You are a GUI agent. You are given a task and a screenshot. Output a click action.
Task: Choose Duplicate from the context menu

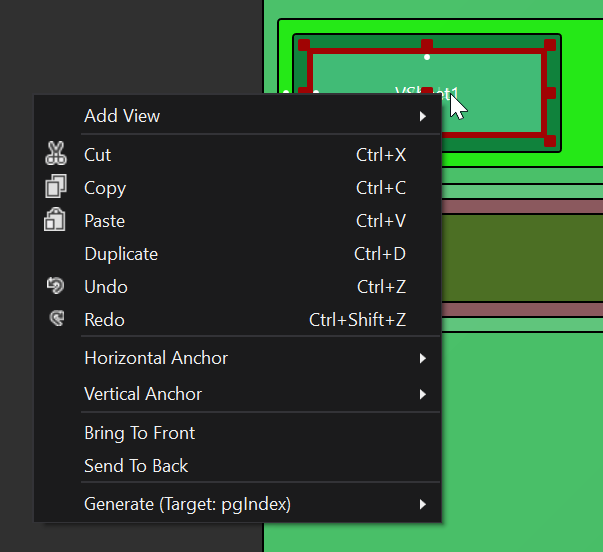click(x=121, y=254)
